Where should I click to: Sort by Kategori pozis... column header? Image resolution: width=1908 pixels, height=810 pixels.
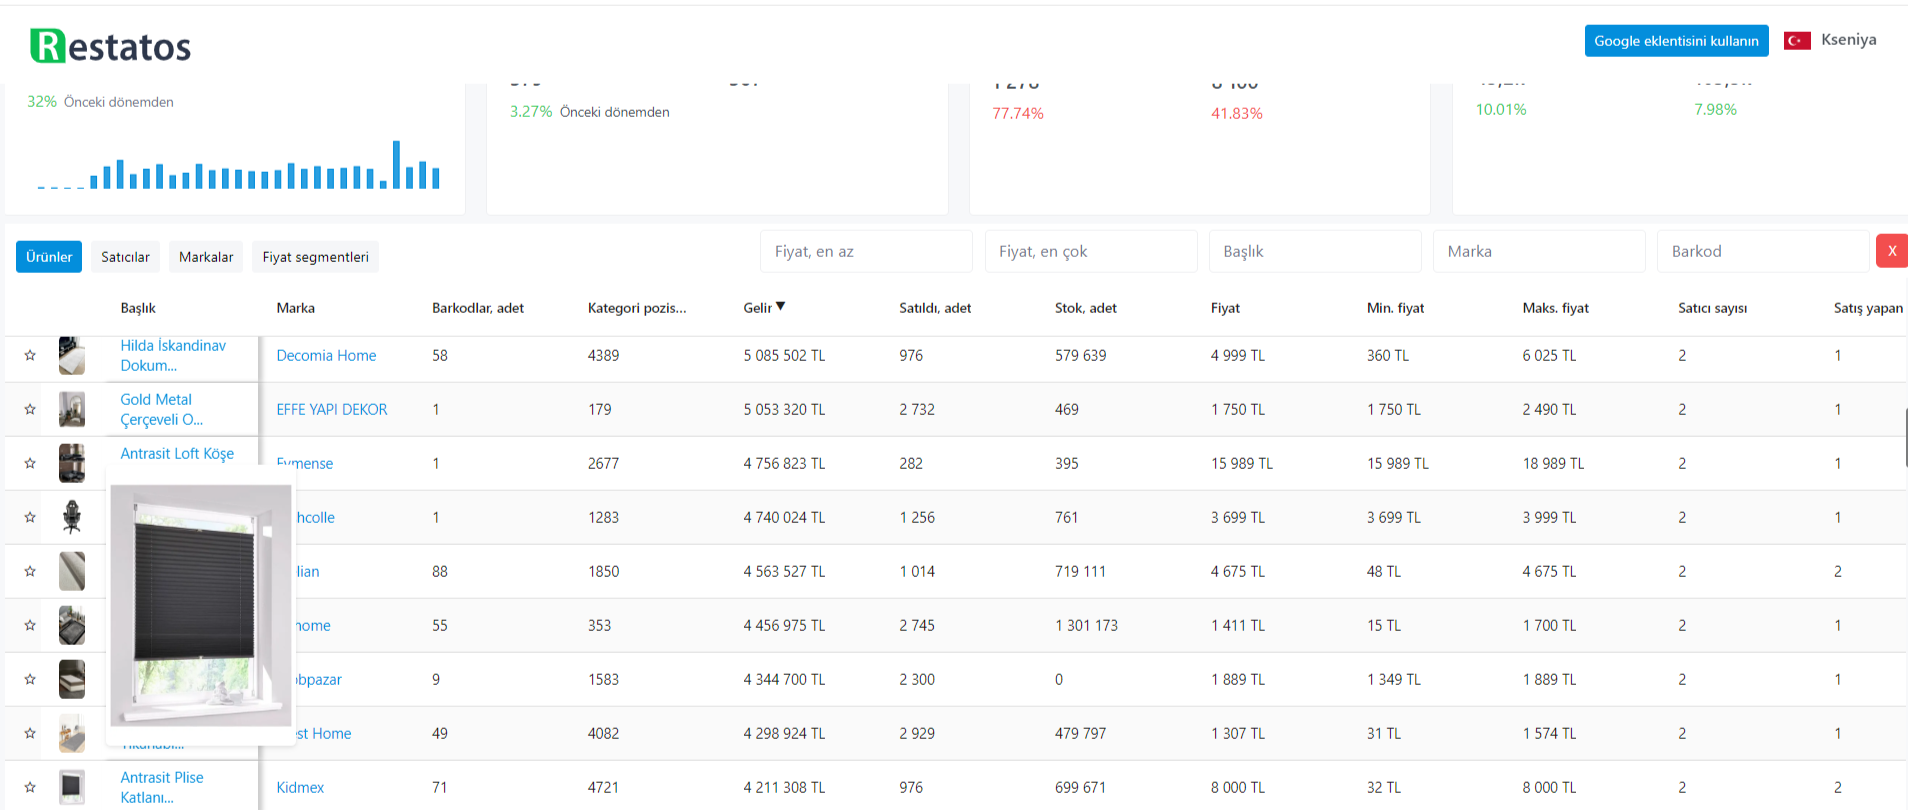pos(637,308)
